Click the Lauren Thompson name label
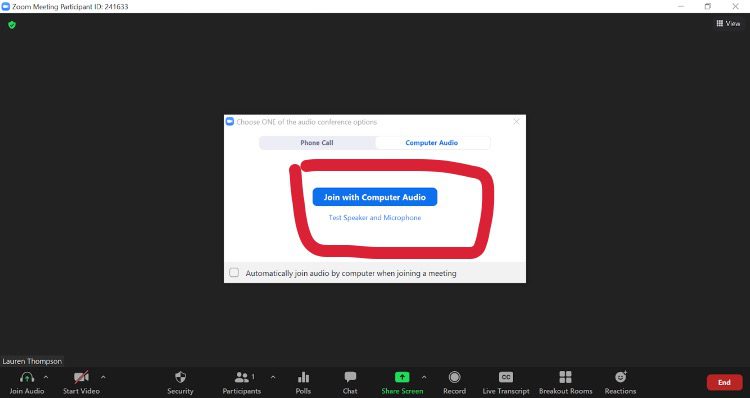 point(32,361)
